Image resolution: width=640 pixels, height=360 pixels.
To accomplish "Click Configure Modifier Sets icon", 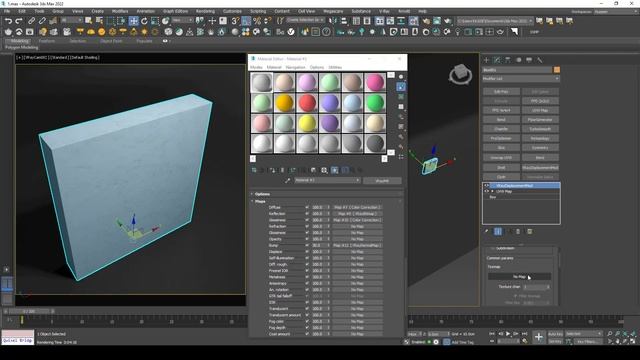I will pos(529,231).
